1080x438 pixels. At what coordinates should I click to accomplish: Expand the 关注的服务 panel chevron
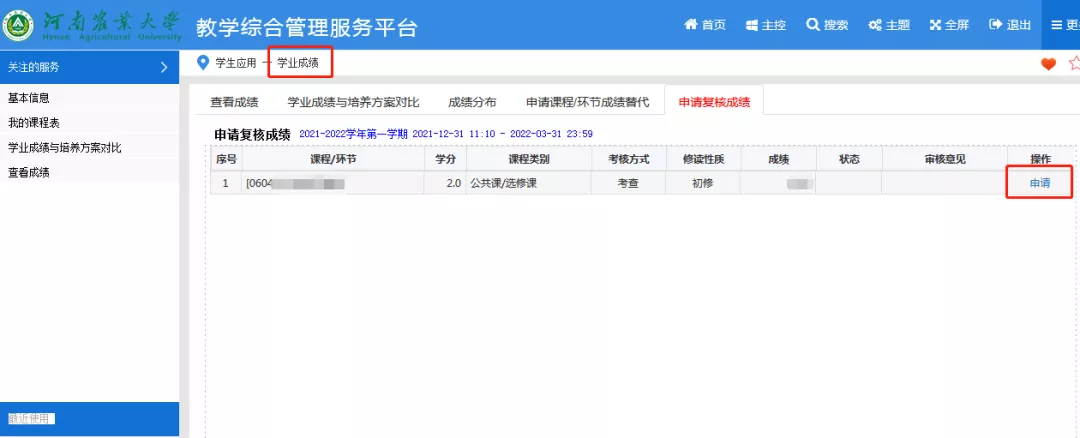click(164, 67)
